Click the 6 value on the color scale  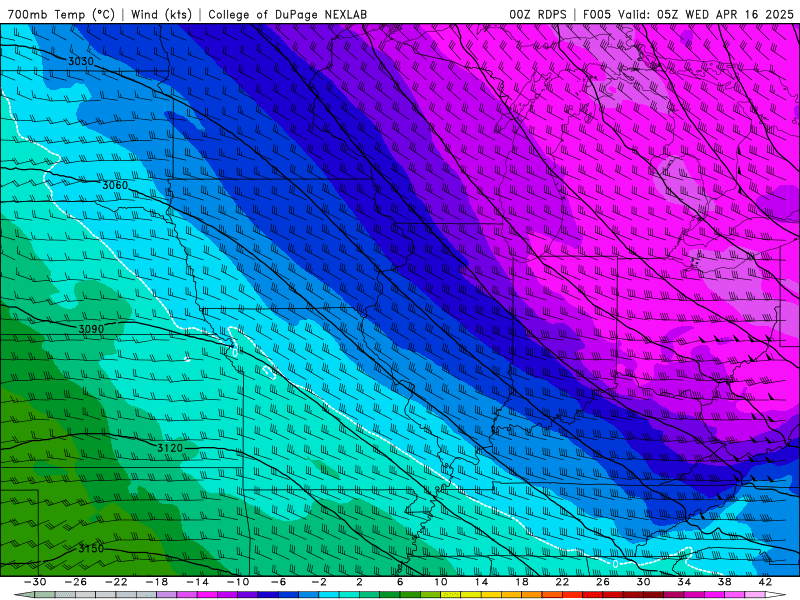400,582
